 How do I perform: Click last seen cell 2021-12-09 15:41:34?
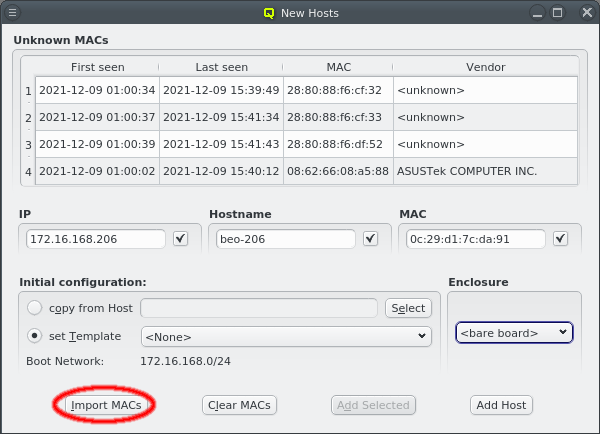[x=221, y=117]
